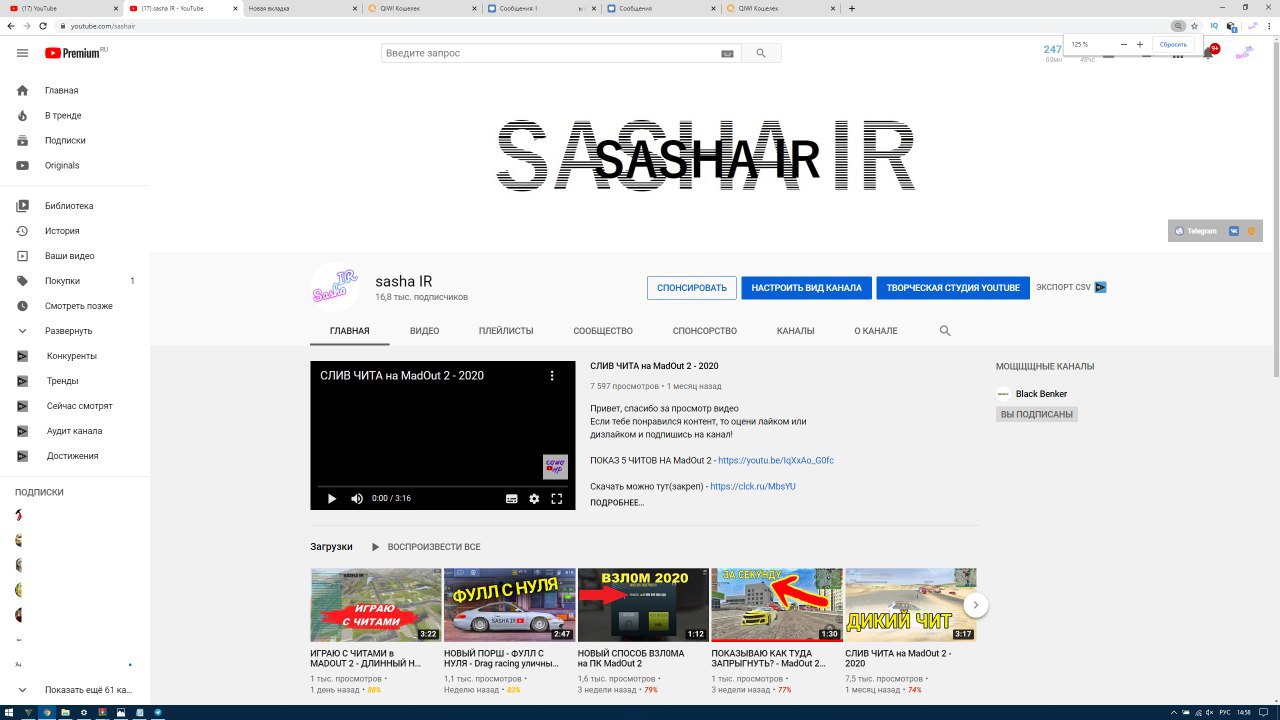This screenshot has width=1280, height=720.
Task: Bookmark this page with the star icon
Action: 1194,26
